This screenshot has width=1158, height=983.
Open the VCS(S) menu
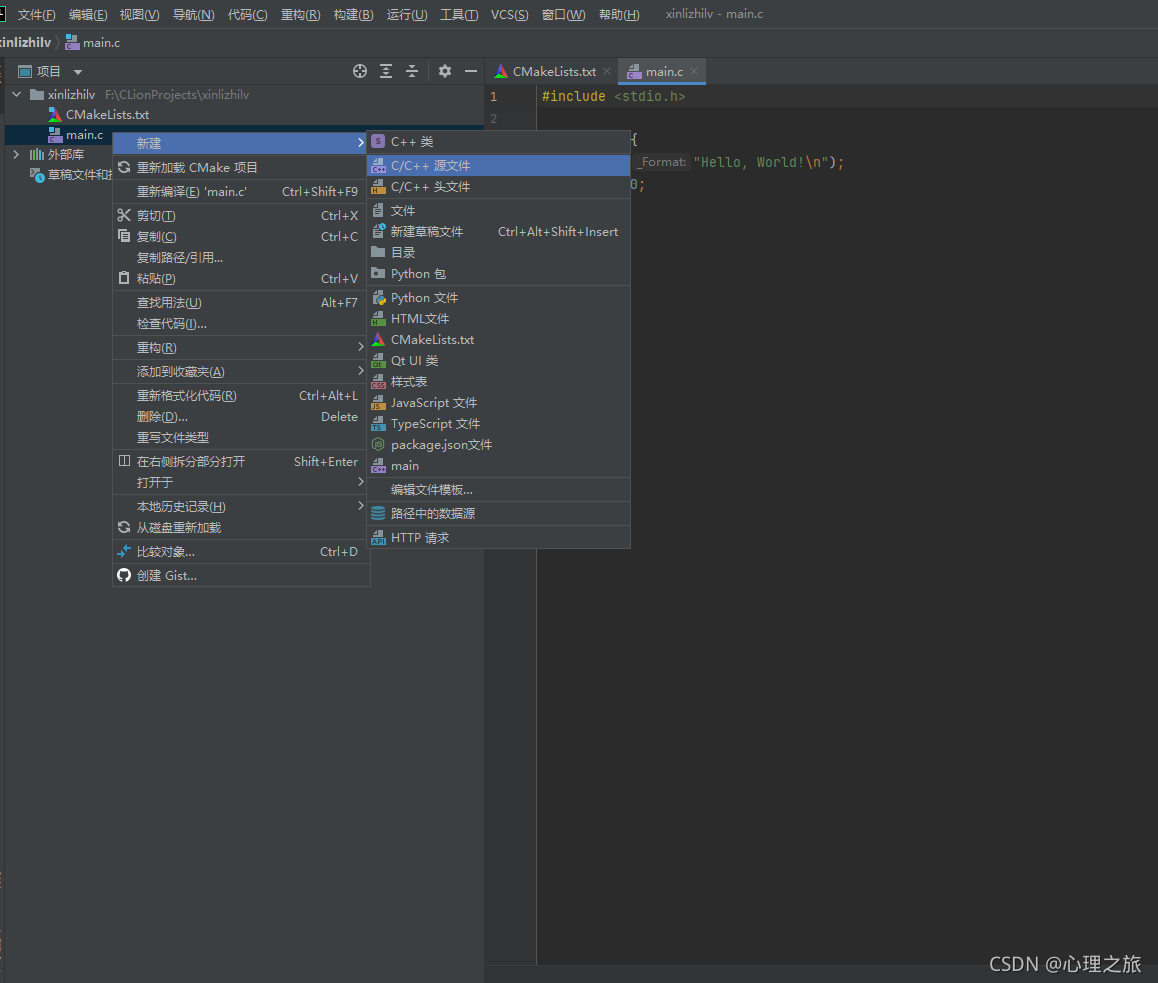pyautogui.click(x=510, y=15)
